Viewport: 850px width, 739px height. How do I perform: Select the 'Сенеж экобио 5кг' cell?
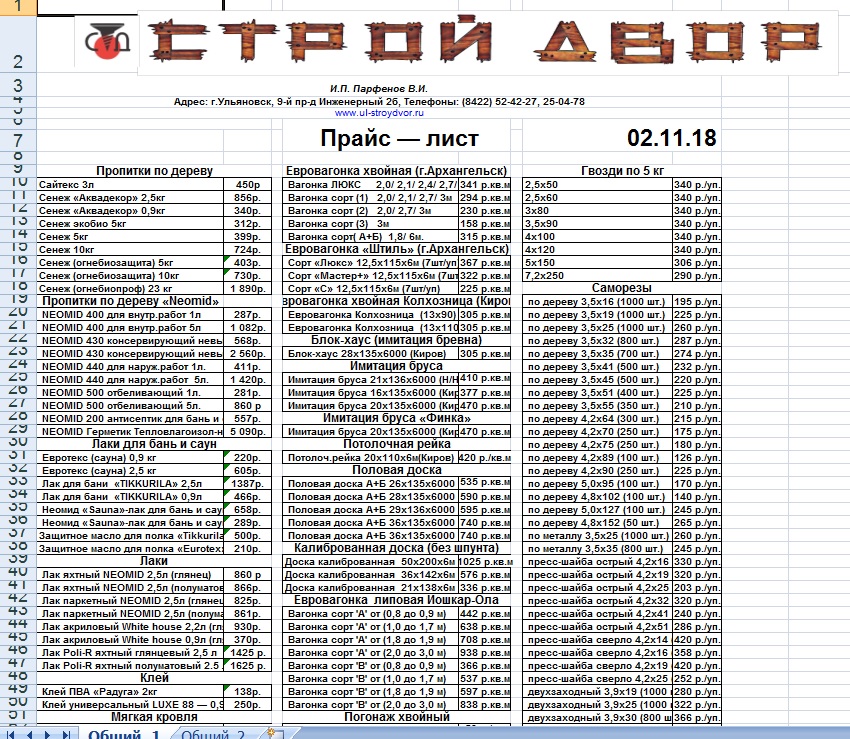point(130,223)
